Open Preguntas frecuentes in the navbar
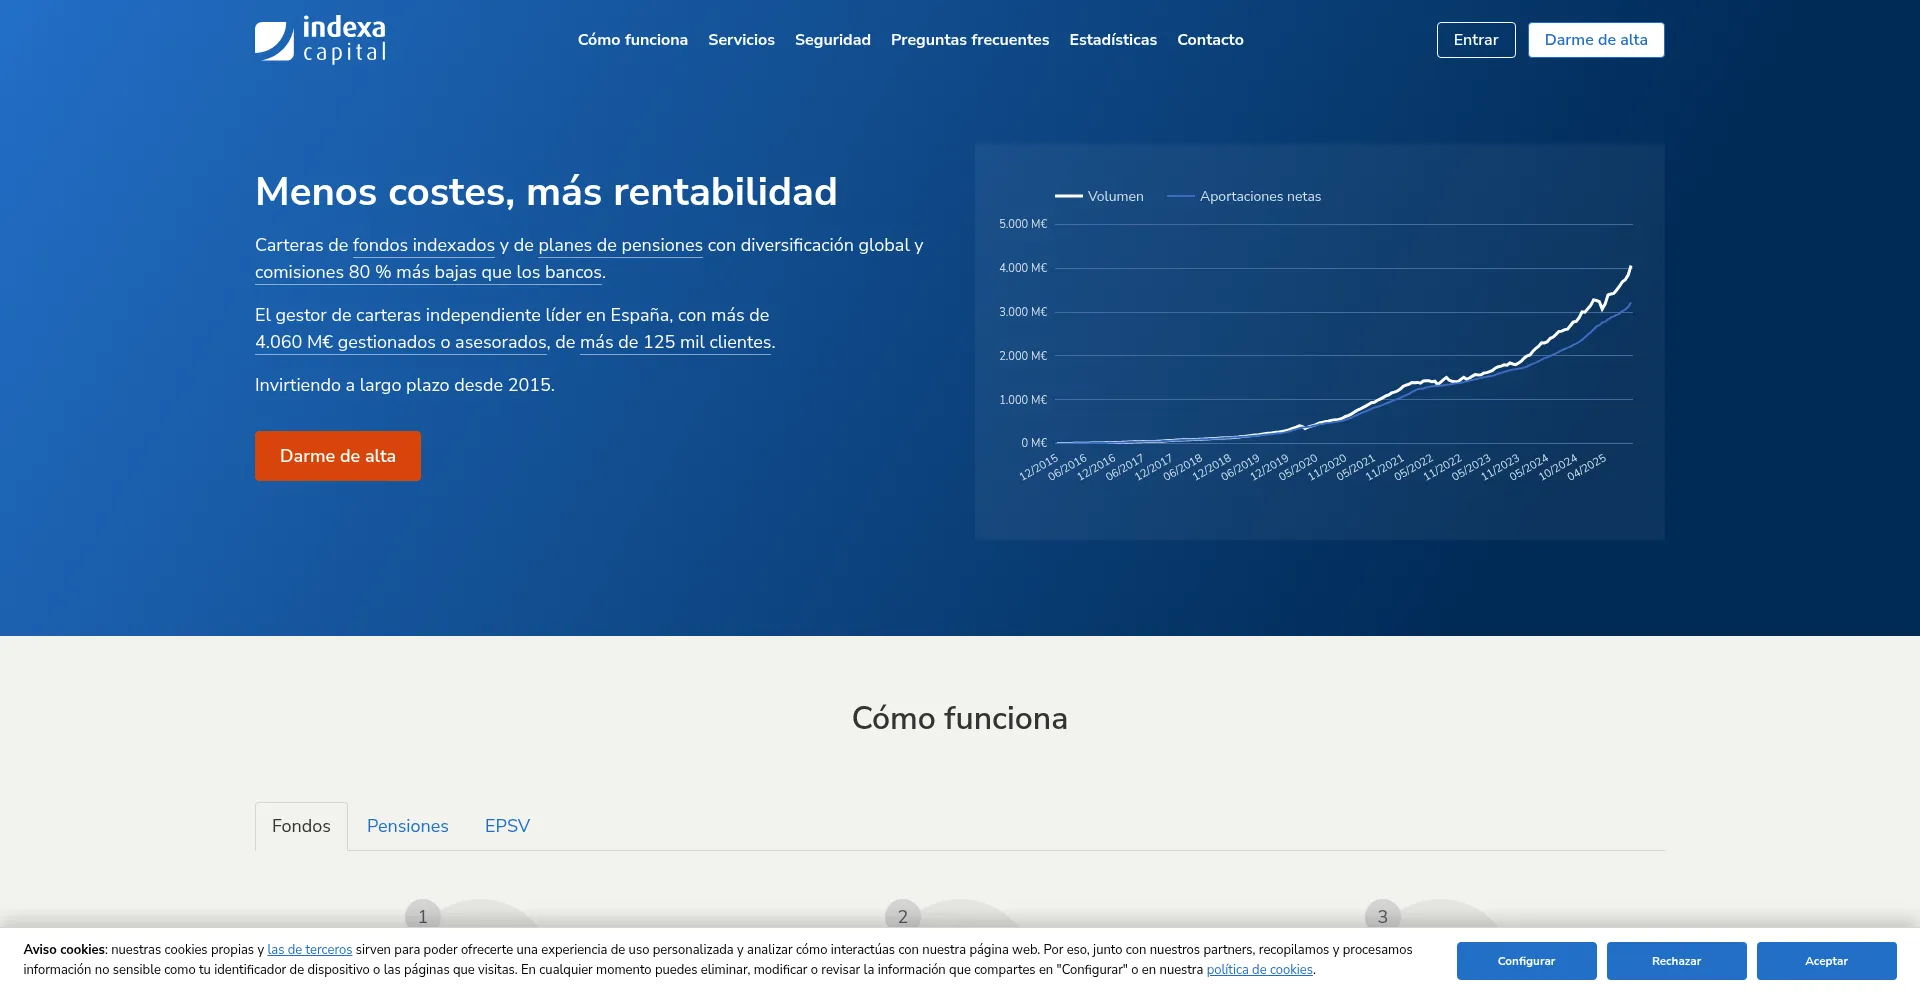This screenshot has height=993, width=1920. tap(969, 40)
